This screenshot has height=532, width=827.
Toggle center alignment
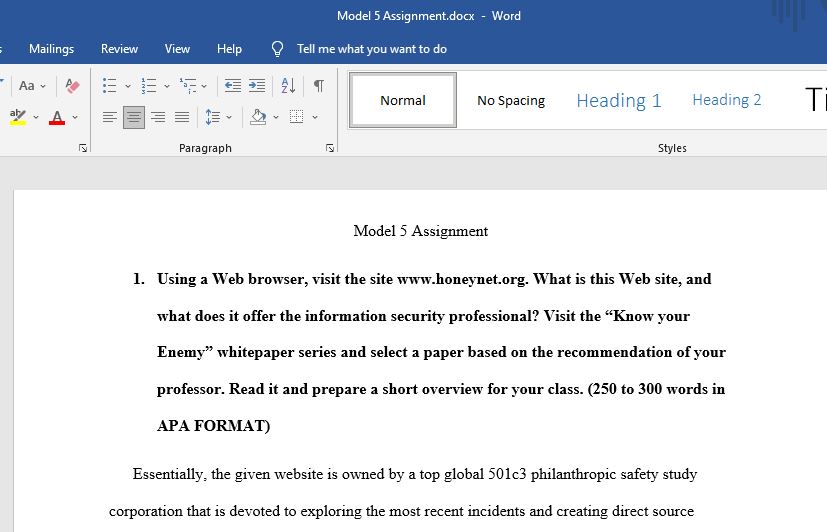click(x=134, y=117)
